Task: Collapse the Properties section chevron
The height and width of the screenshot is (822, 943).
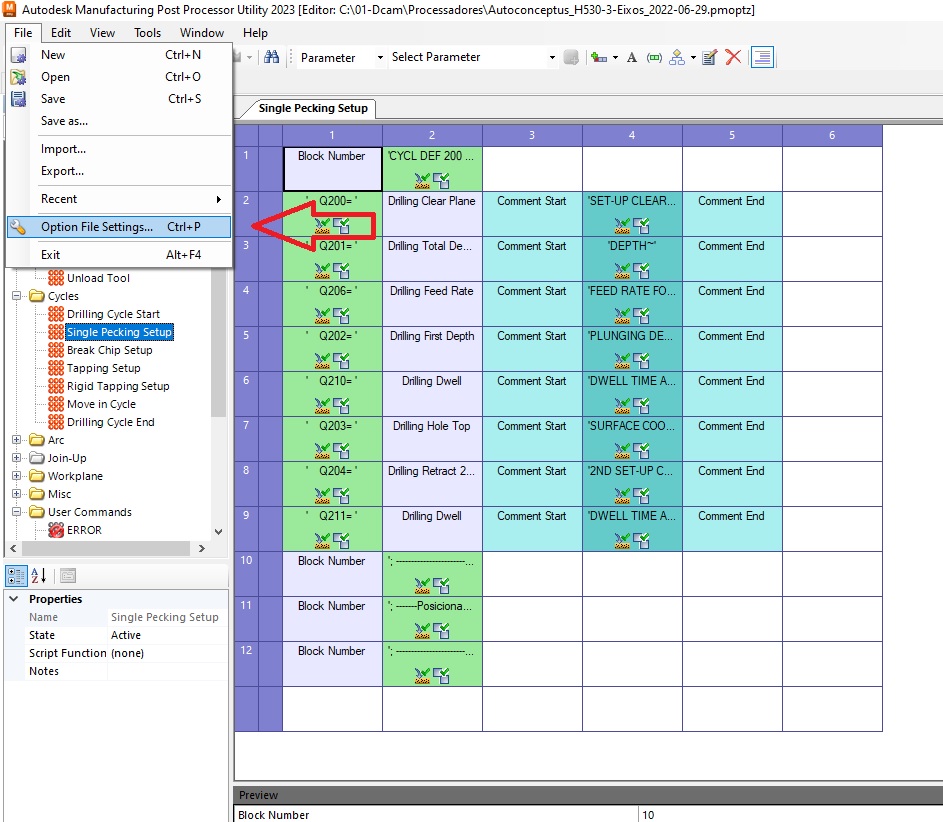Action: tap(14, 599)
